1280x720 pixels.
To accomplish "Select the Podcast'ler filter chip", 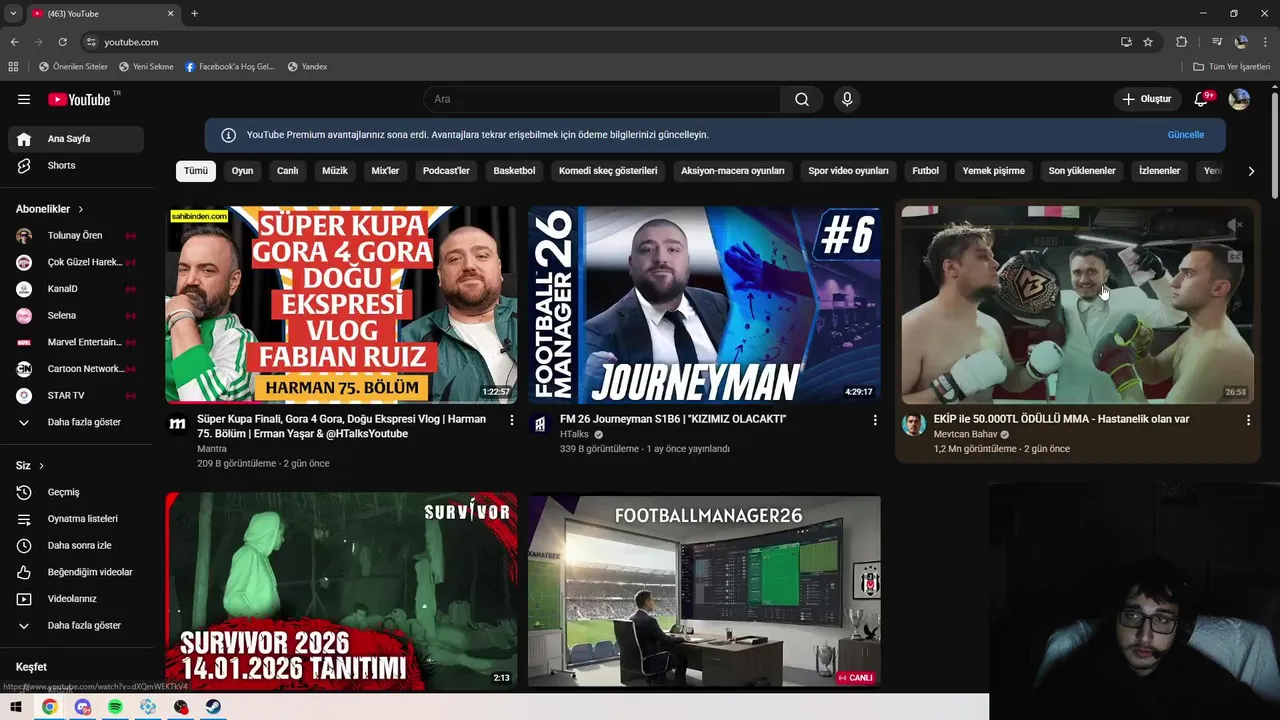I will [x=446, y=171].
